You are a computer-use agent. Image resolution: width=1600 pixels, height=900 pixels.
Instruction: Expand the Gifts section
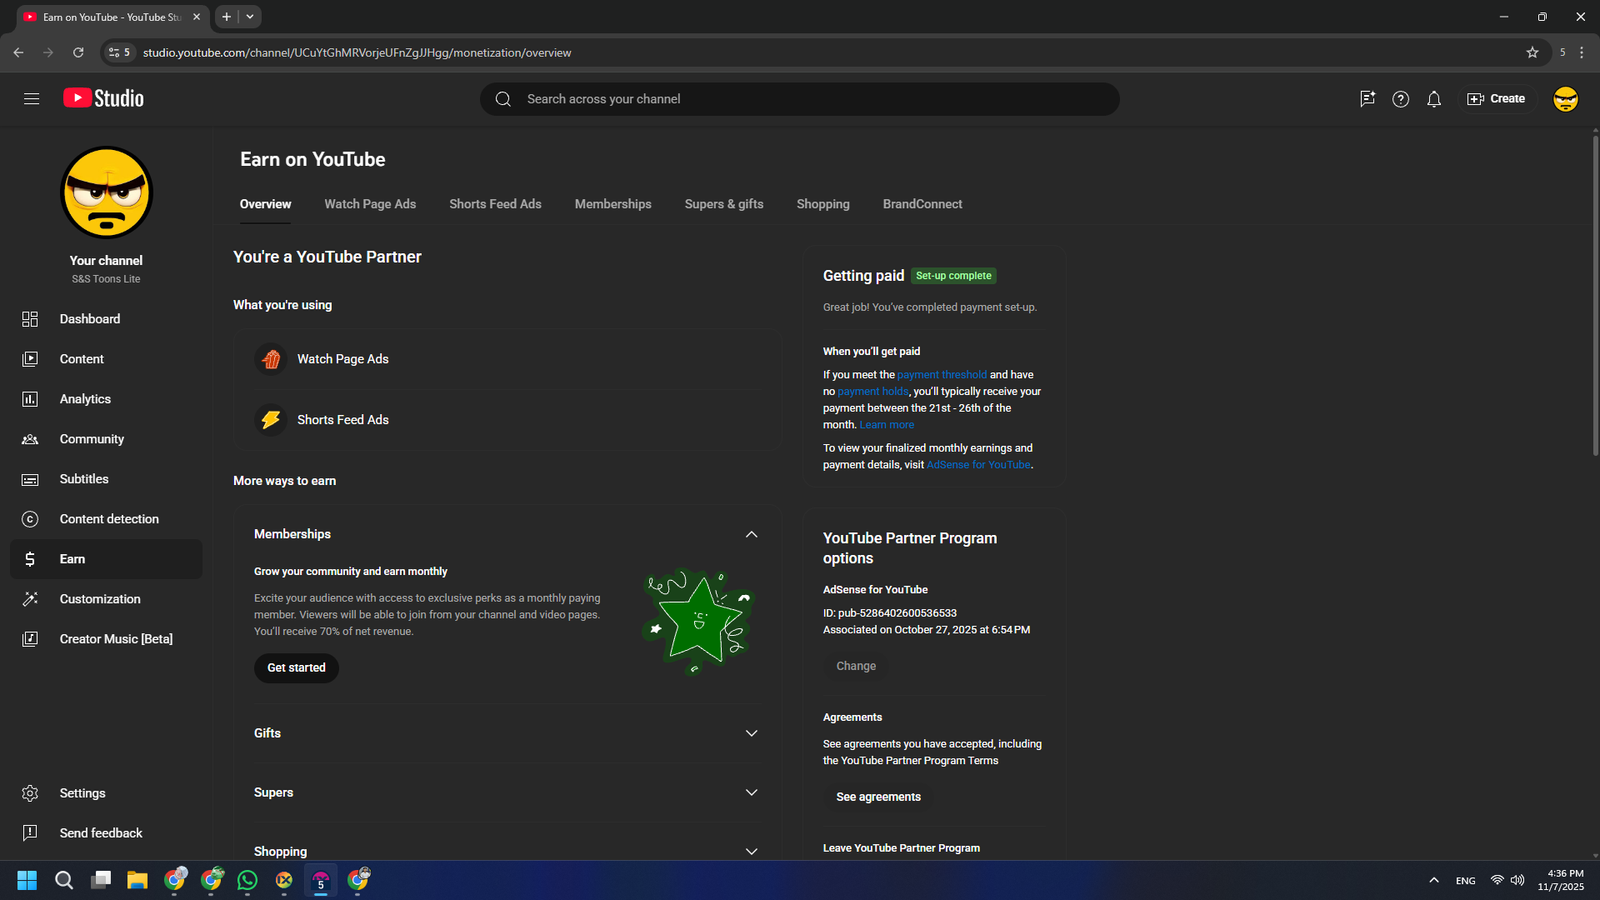point(751,733)
